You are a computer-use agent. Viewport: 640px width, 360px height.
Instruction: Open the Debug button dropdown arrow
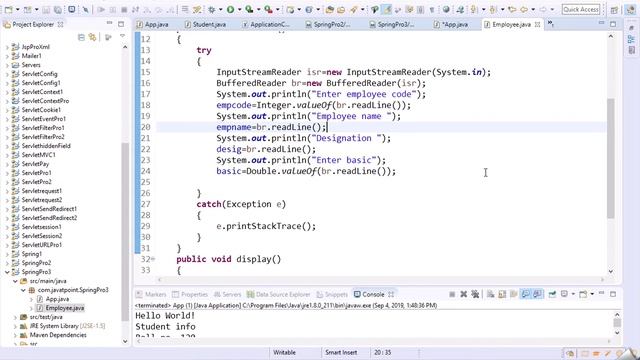pyautogui.click(x=220, y=9)
